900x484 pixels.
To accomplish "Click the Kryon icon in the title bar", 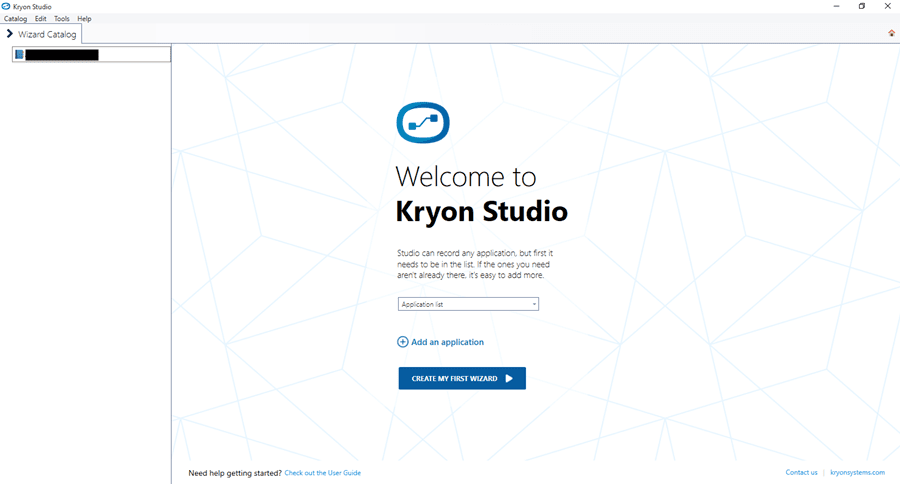I will (6, 6).
